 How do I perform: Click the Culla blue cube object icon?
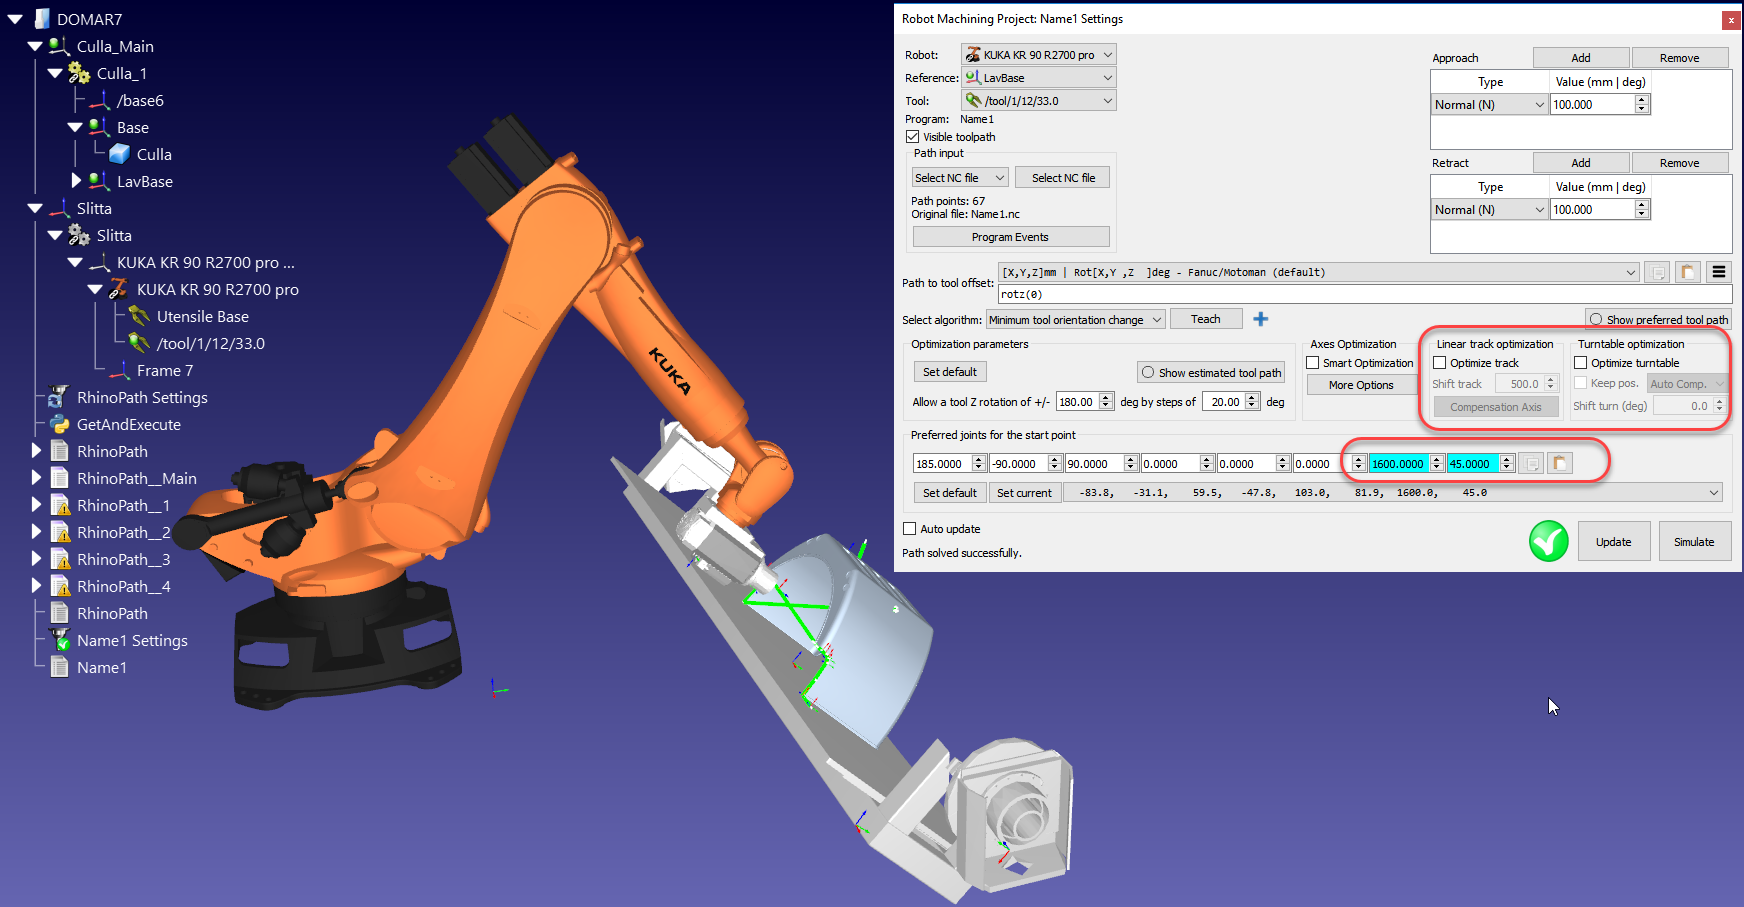pos(120,154)
